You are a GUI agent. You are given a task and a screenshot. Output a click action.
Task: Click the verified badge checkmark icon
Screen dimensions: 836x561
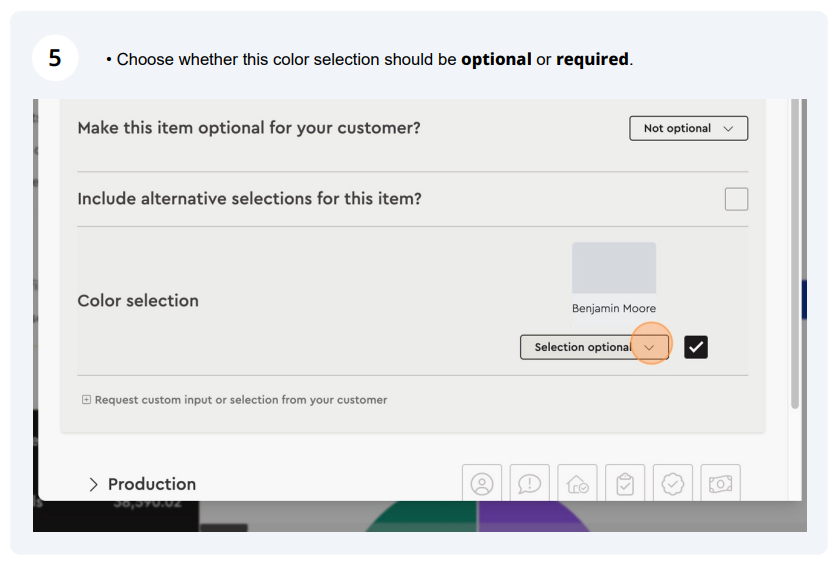click(672, 483)
